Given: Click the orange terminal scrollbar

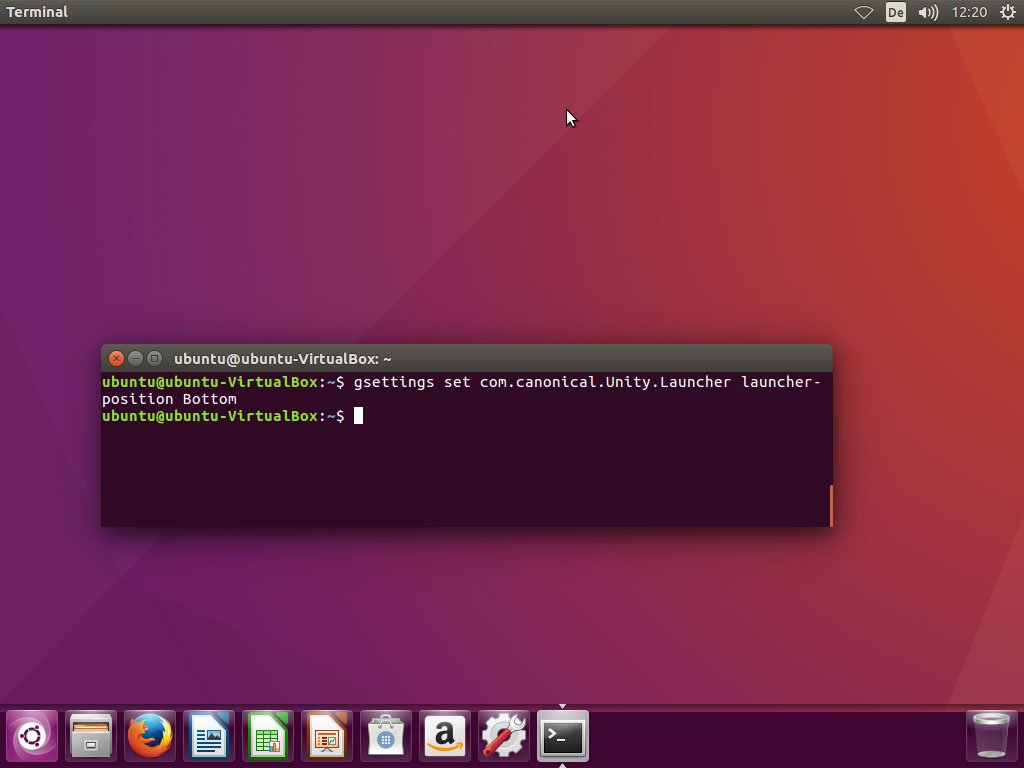Looking at the screenshot, I should 831,506.
